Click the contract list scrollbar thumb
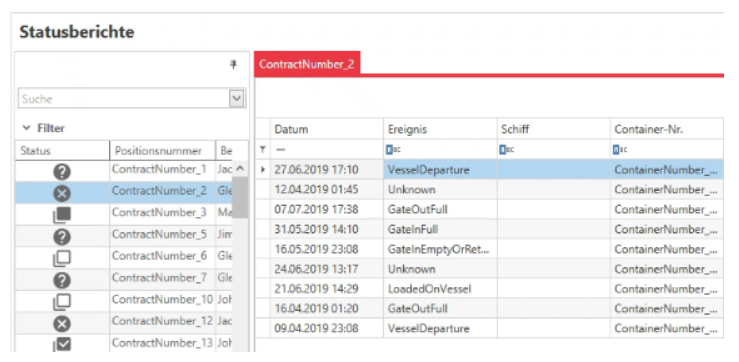The image size is (739, 362). (240, 197)
